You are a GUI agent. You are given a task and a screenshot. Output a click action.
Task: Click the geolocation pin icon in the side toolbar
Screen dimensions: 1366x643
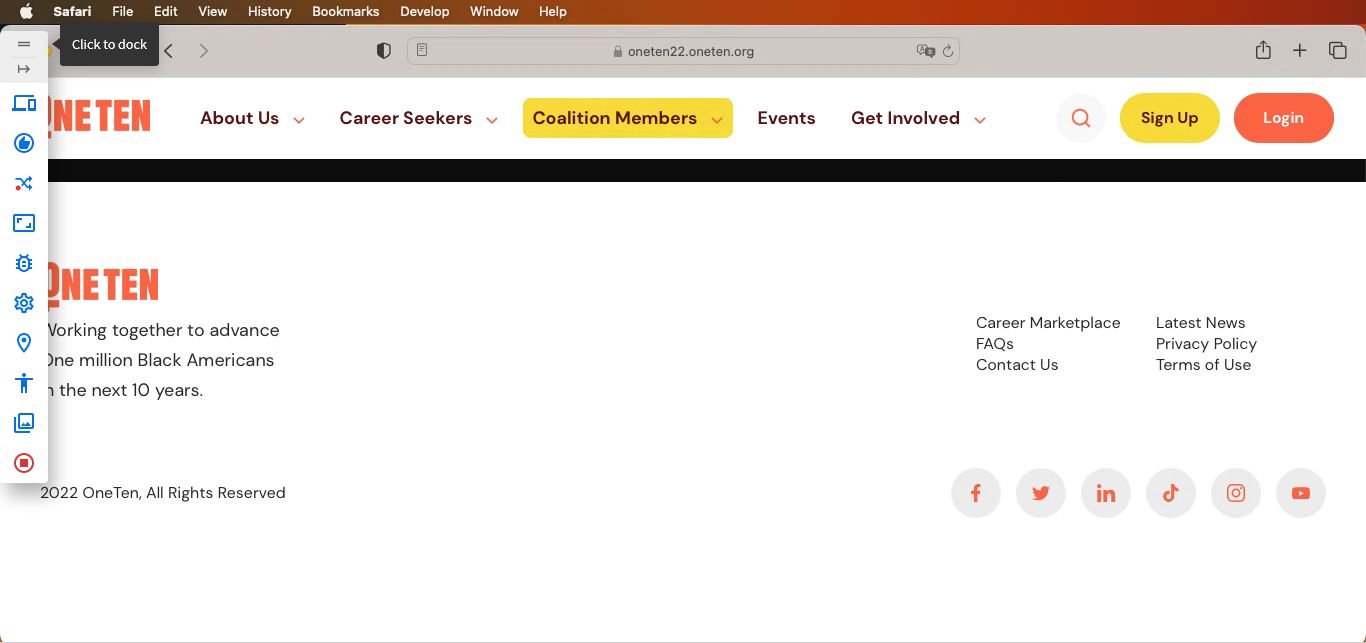pyautogui.click(x=24, y=343)
